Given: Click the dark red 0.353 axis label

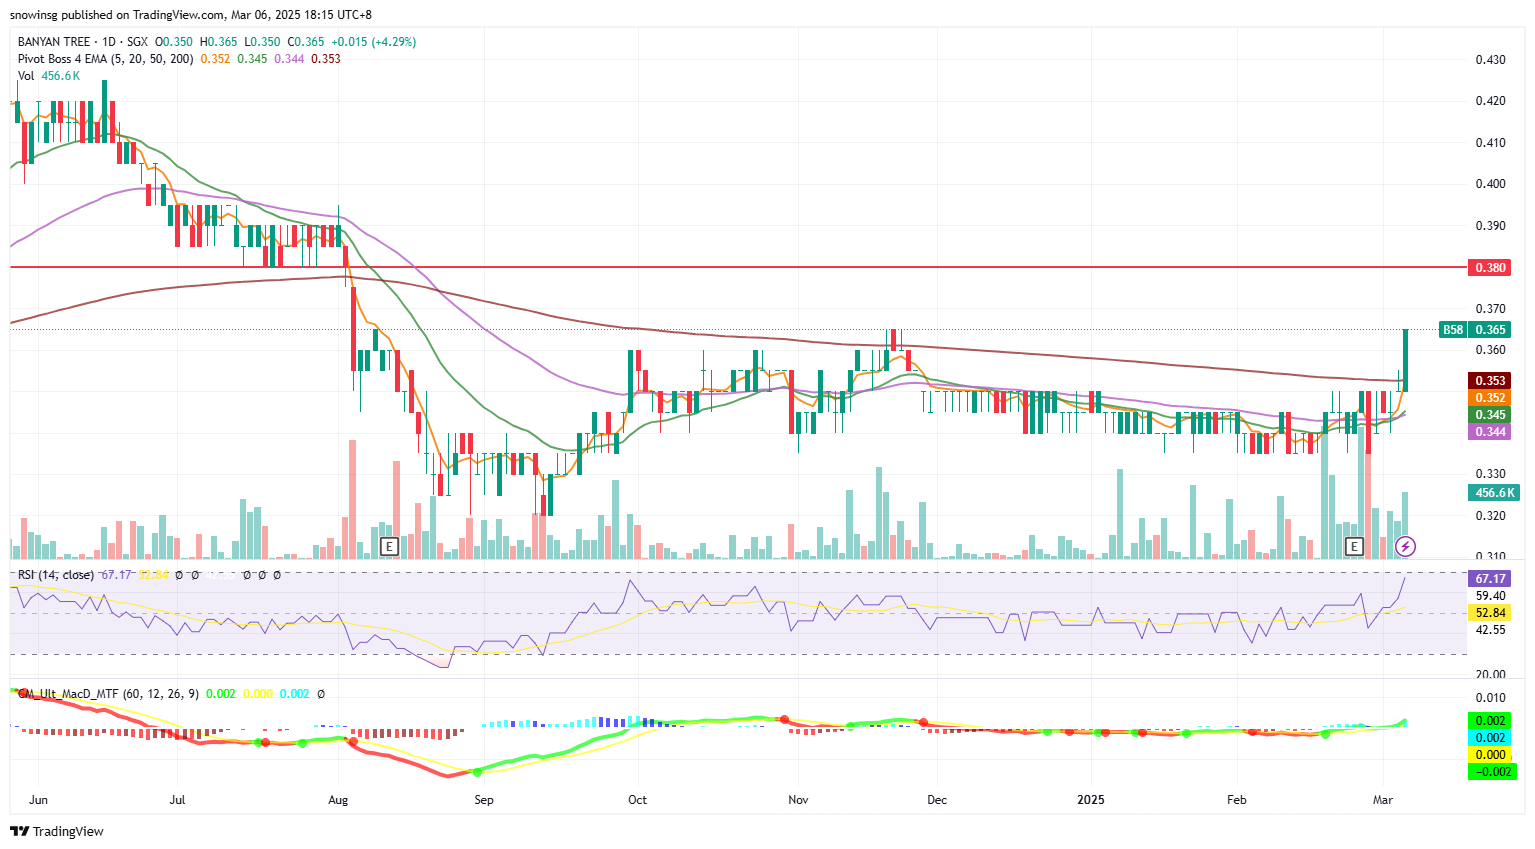Looking at the screenshot, I should (x=1491, y=380).
